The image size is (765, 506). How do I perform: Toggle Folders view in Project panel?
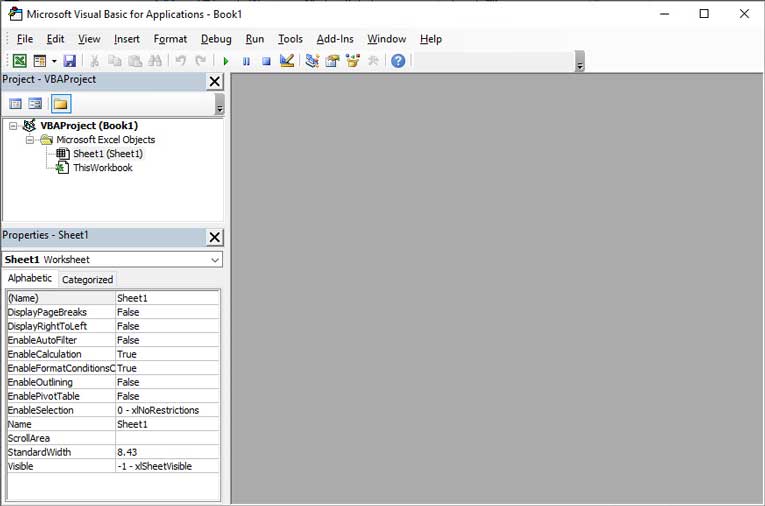(61, 104)
